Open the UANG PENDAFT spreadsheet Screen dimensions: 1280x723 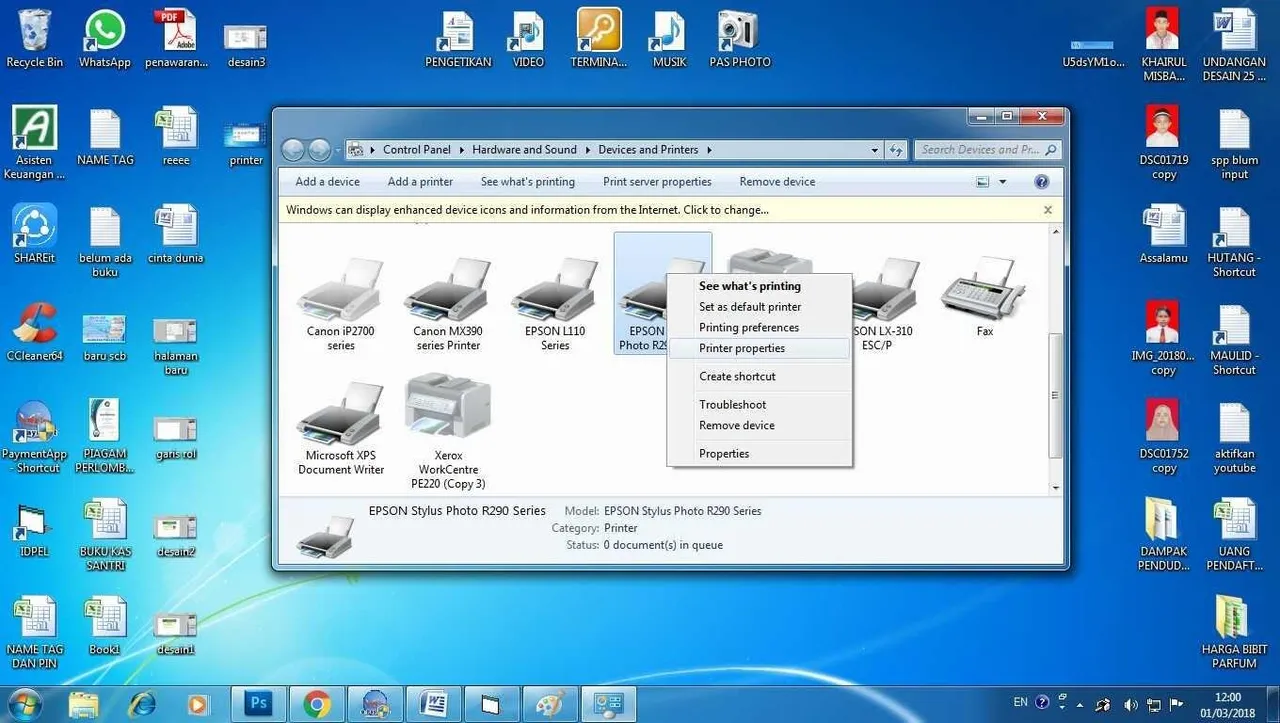(x=1235, y=534)
